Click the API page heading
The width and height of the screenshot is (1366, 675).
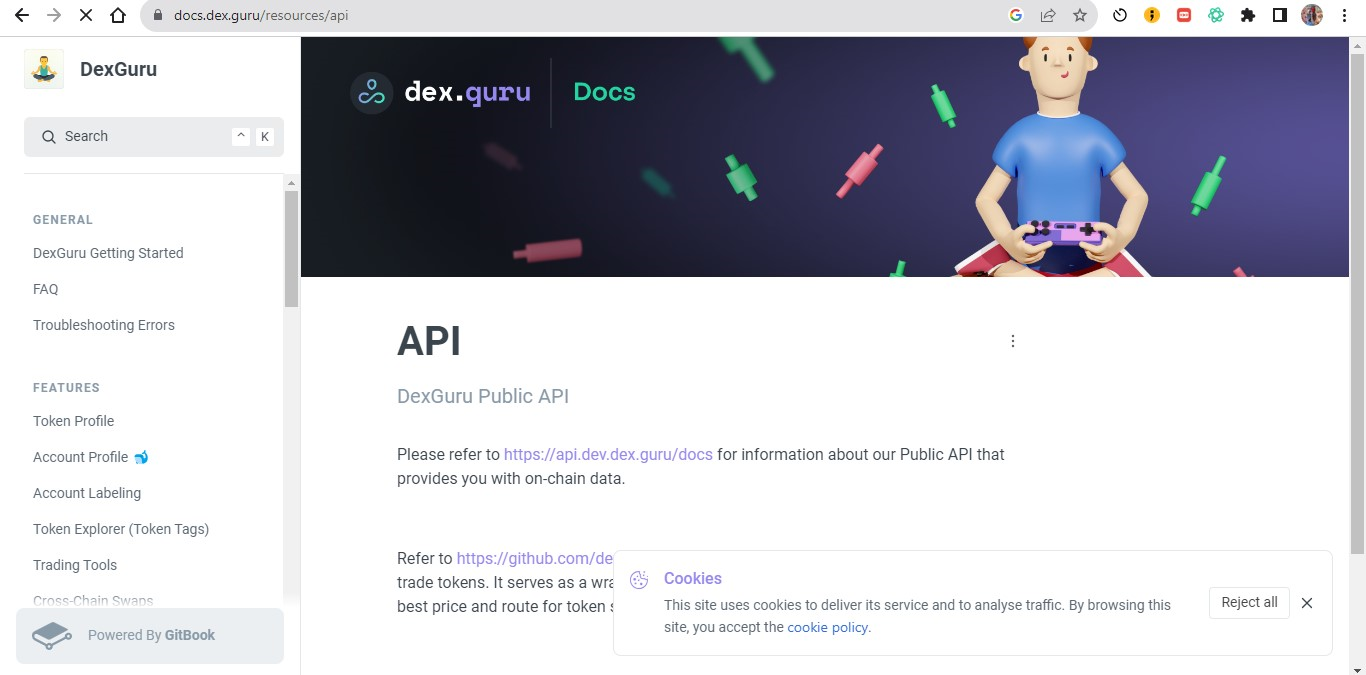point(429,341)
